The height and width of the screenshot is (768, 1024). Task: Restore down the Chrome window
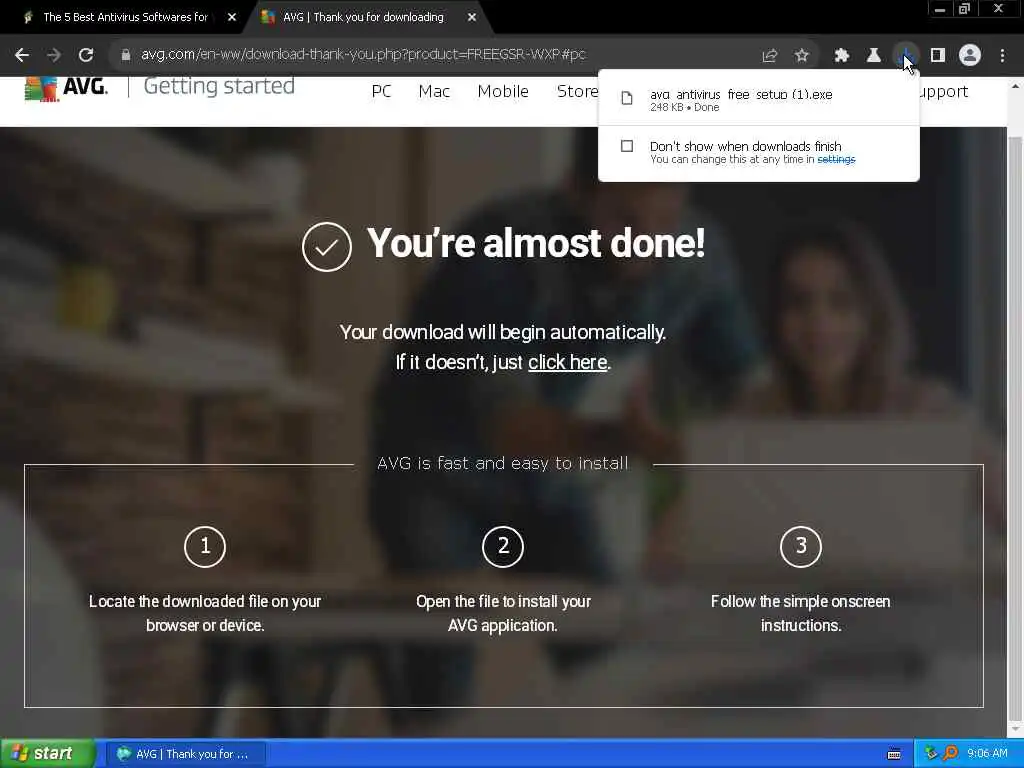click(965, 9)
